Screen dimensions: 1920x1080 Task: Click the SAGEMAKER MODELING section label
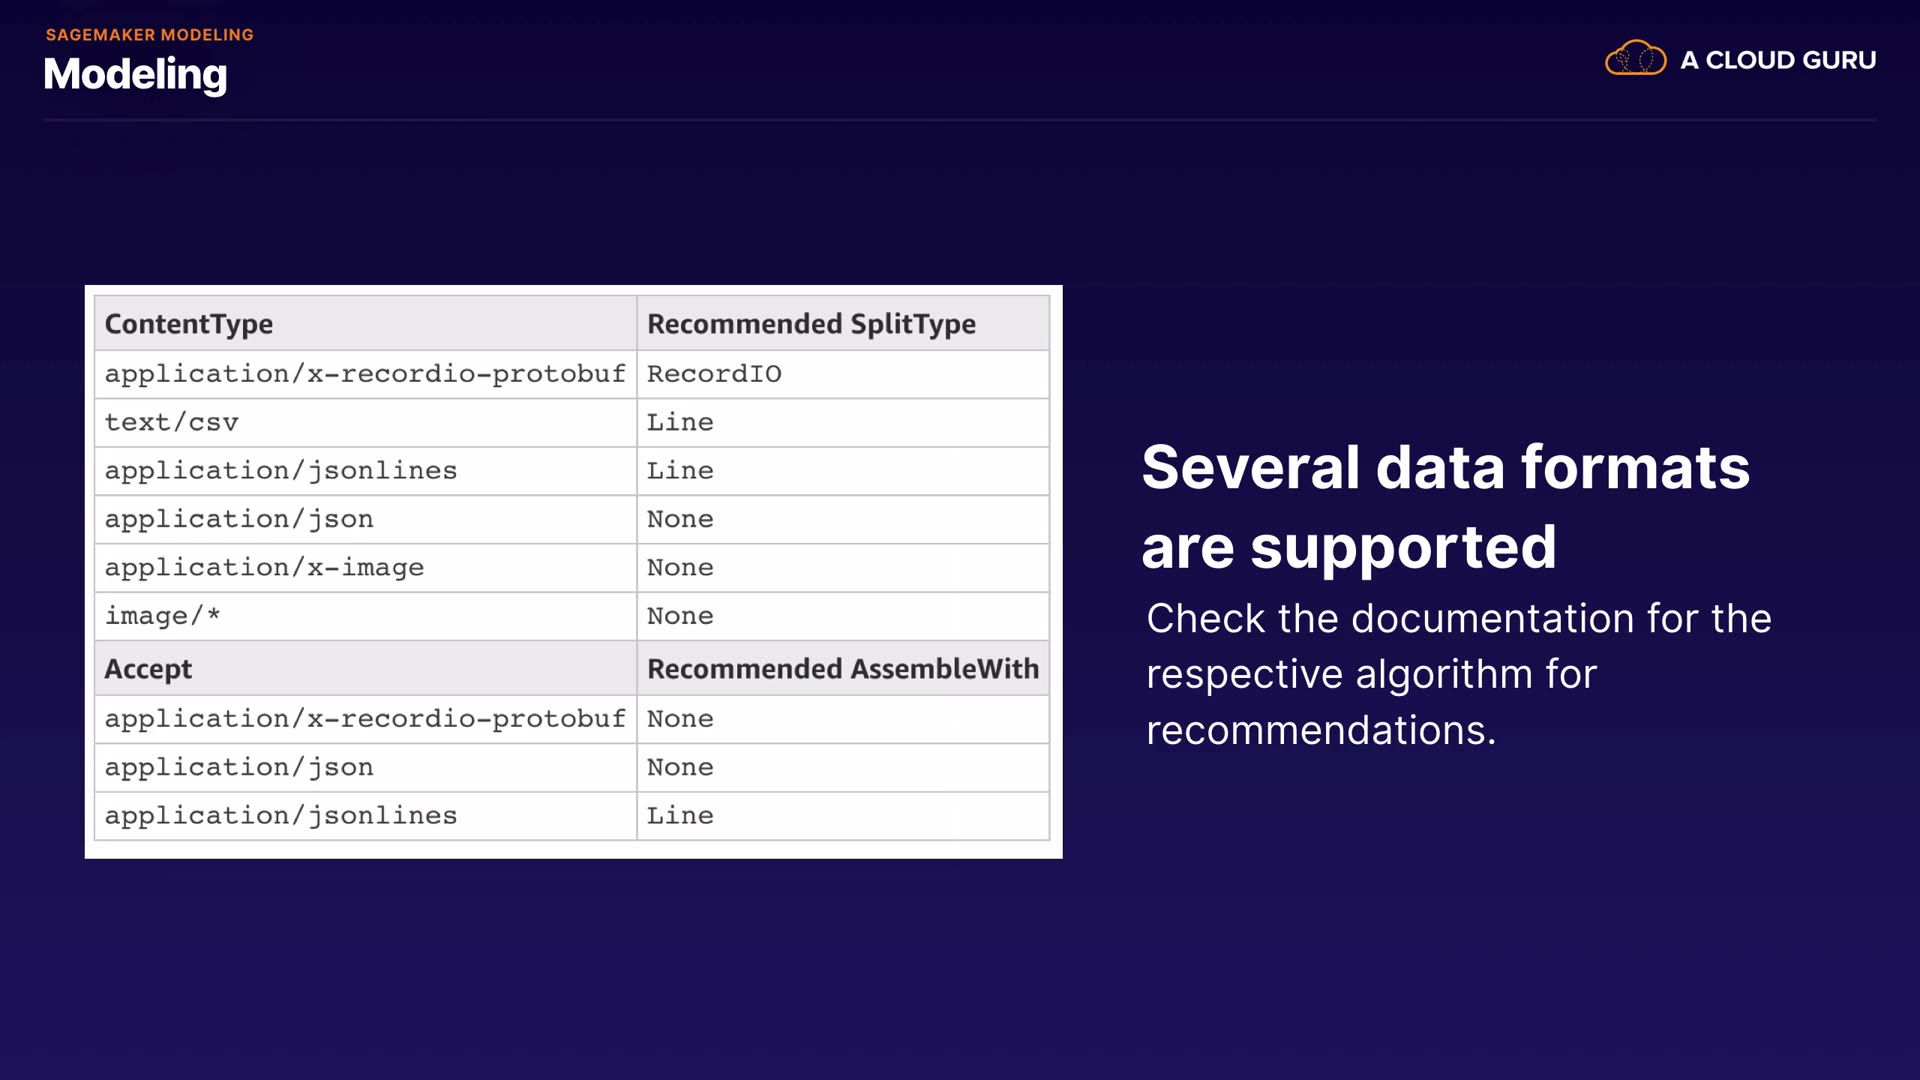tap(150, 35)
